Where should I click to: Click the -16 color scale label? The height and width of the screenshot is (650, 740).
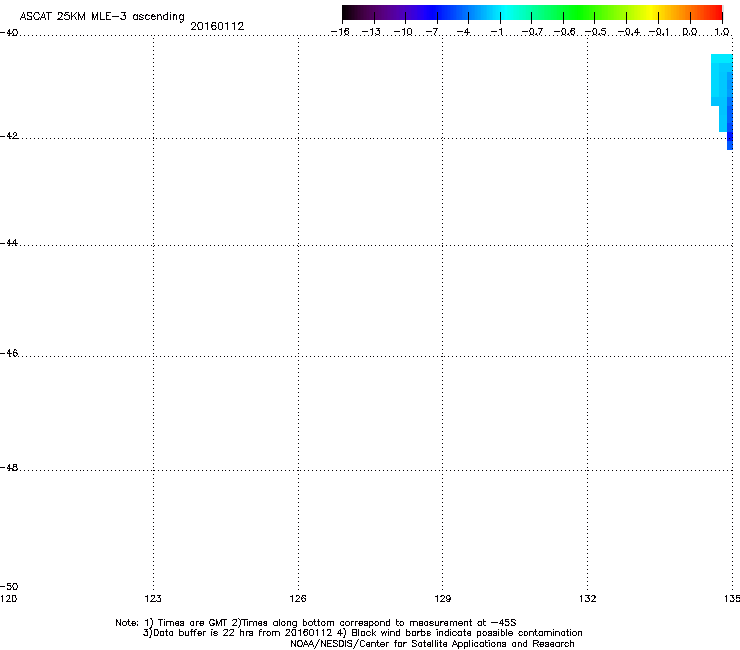click(x=340, y=32)
